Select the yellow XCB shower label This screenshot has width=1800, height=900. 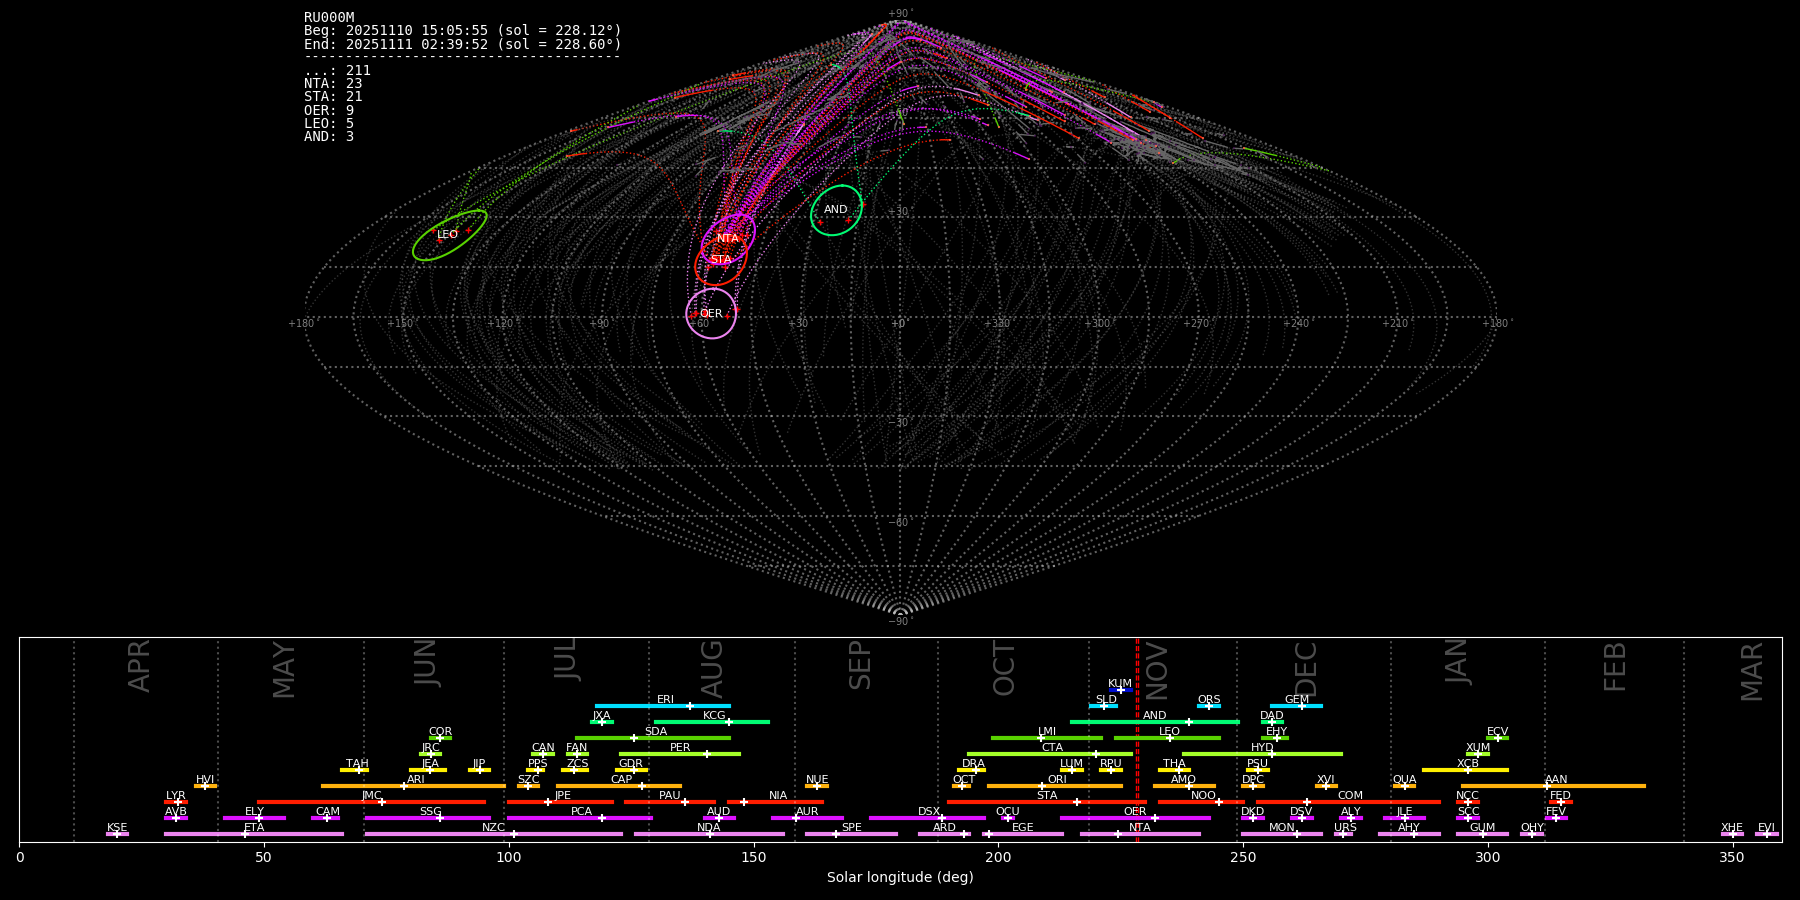click(1467, 763)
